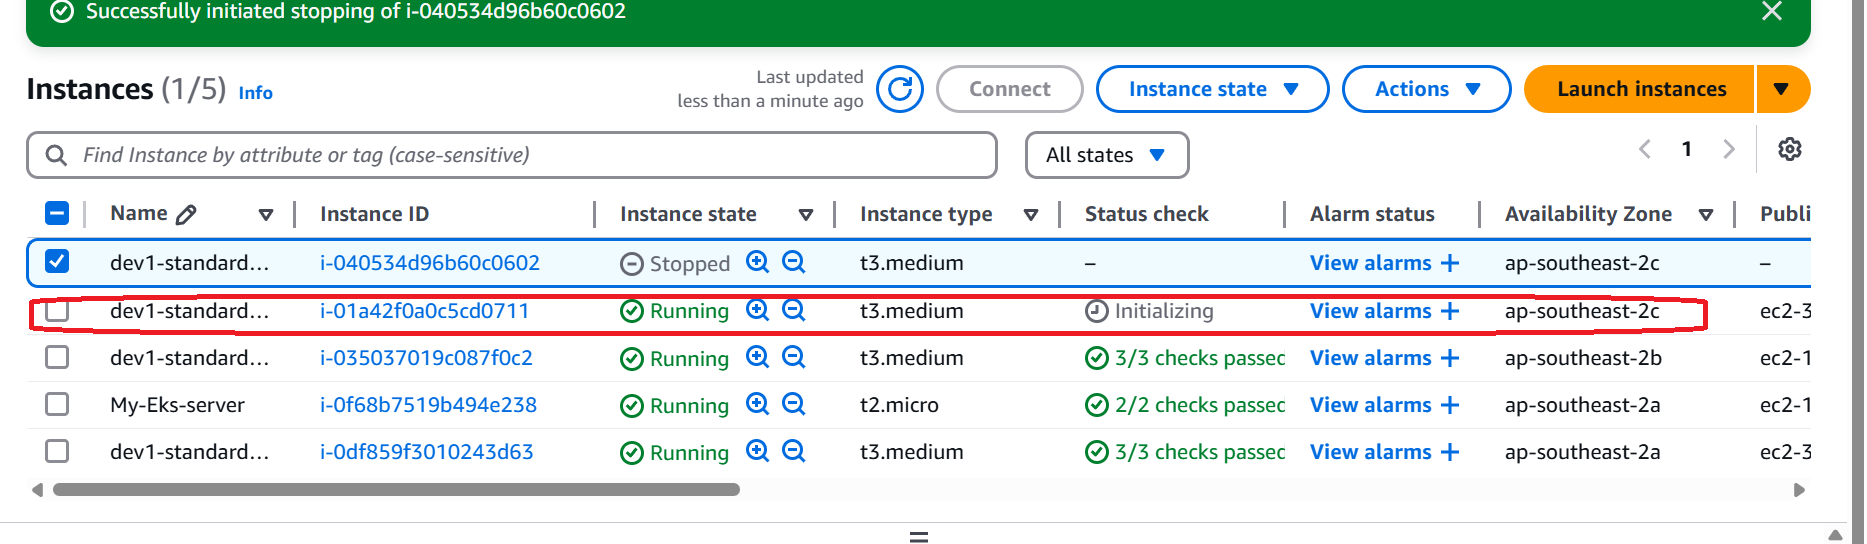
Task: Refresh the instances list
Action: click(900, 89)
